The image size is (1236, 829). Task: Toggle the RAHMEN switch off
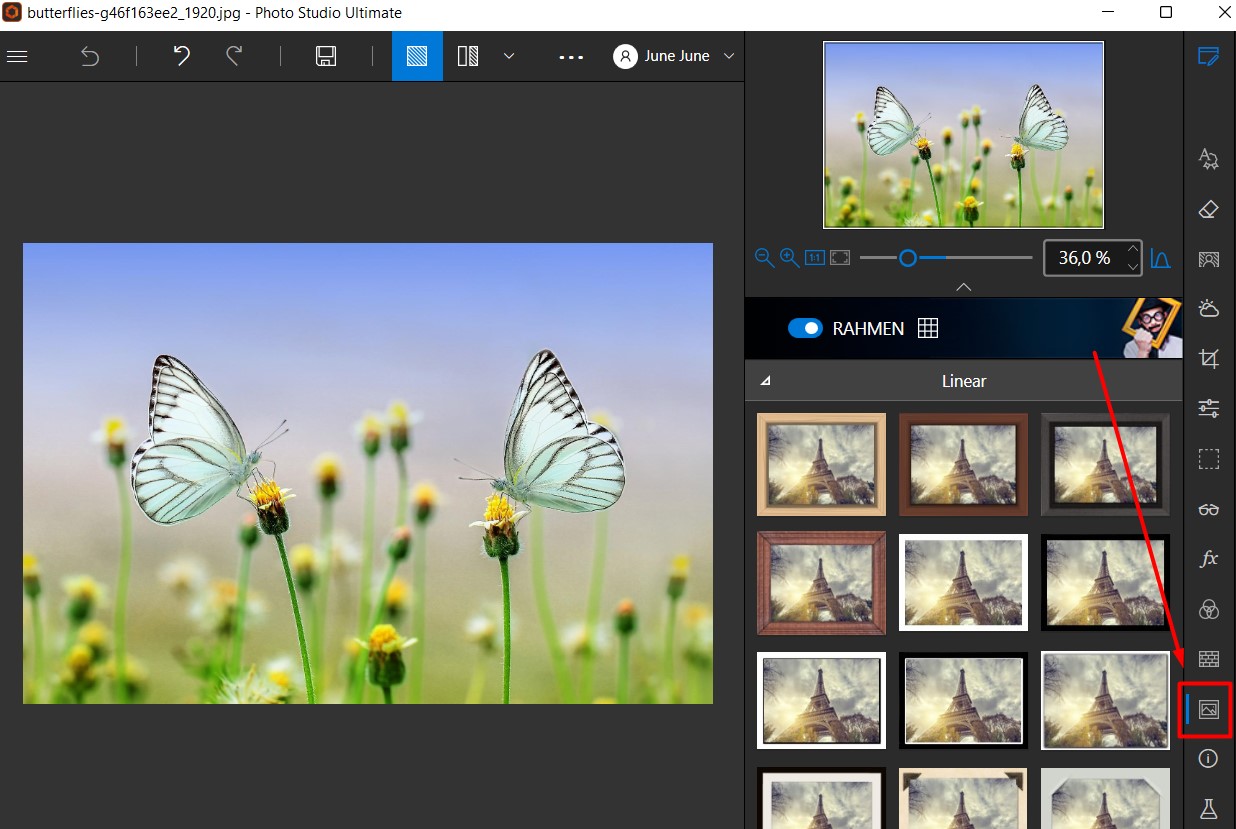point(805,328)
